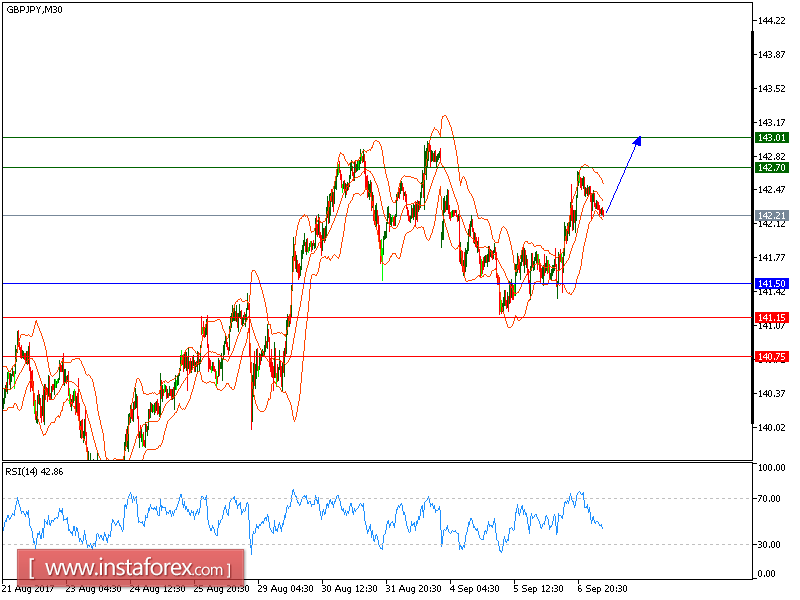Select the 141.15 red price level label
Image resolution: width=800 pixels, height=600 pixels.
point(771,318)
